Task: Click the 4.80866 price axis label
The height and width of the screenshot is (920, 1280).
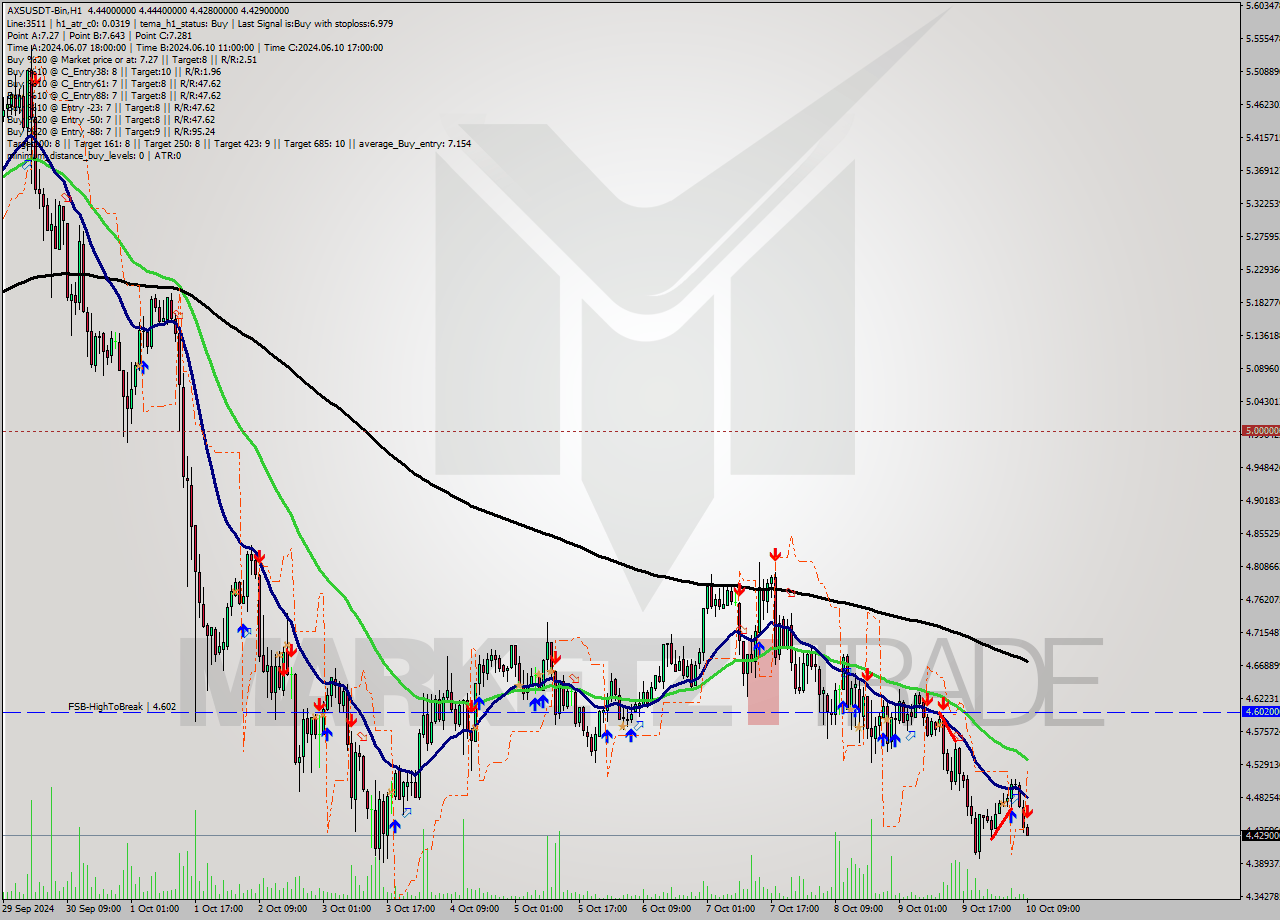Action: [x=1262, y=566]
